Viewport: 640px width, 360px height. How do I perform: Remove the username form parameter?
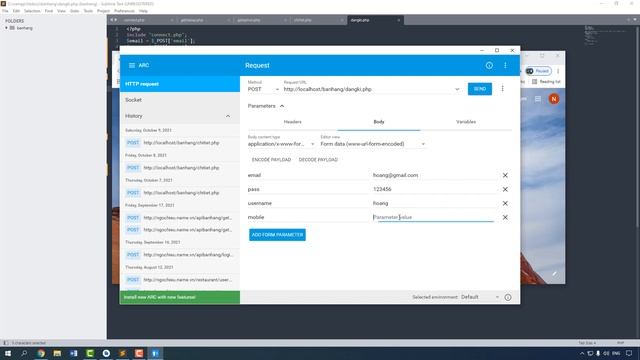[x=505, y=203]
